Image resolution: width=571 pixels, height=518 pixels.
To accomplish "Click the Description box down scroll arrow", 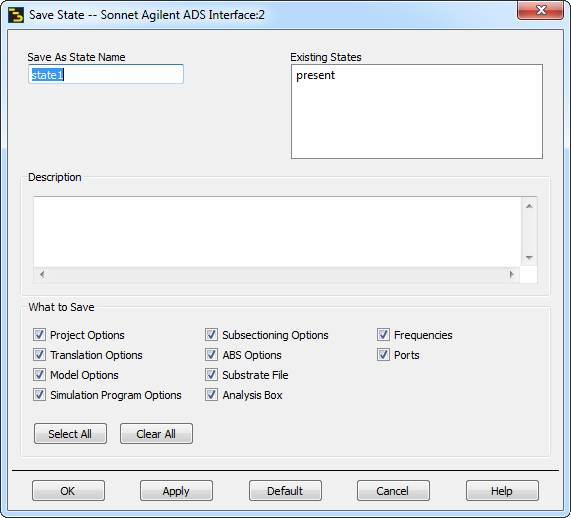I will [529, 258].
